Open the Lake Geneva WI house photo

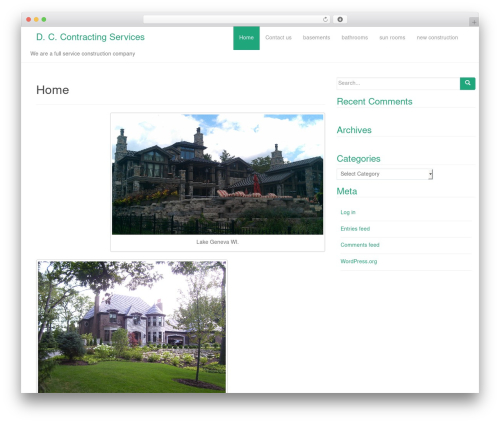[217, 174]
